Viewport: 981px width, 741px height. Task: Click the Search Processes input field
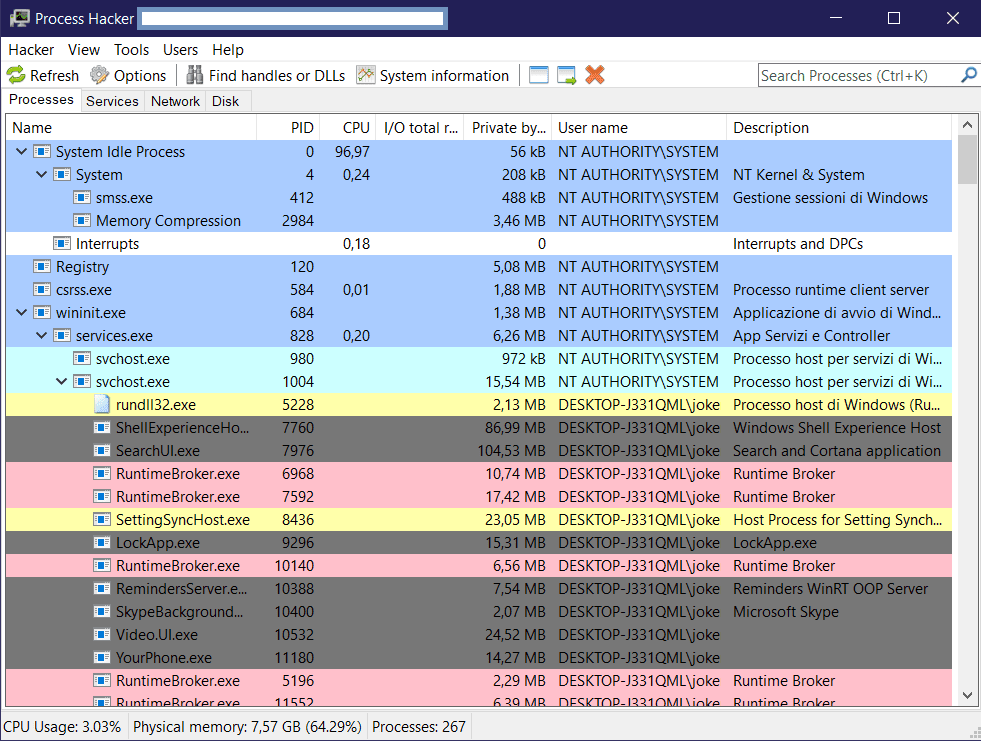(857, 75)
